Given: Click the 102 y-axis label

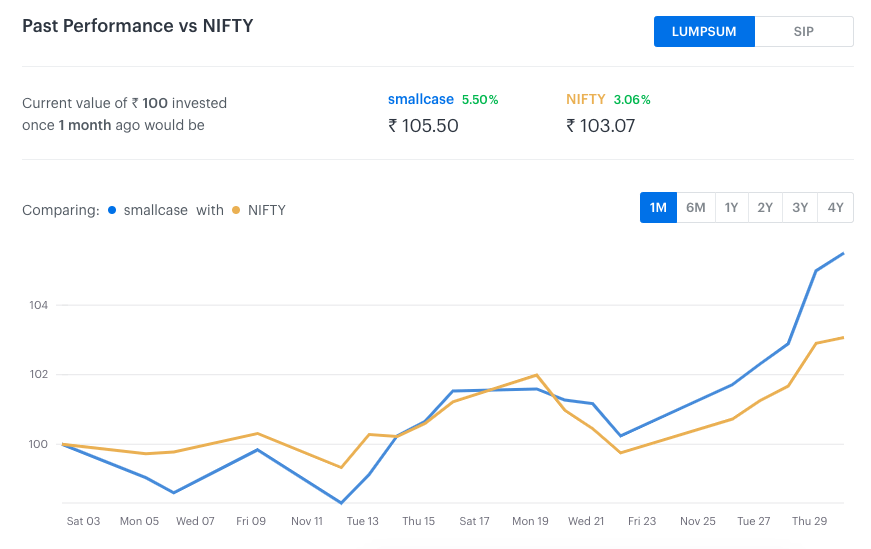Looking at the screenshot, I should (x=38, y=375).
